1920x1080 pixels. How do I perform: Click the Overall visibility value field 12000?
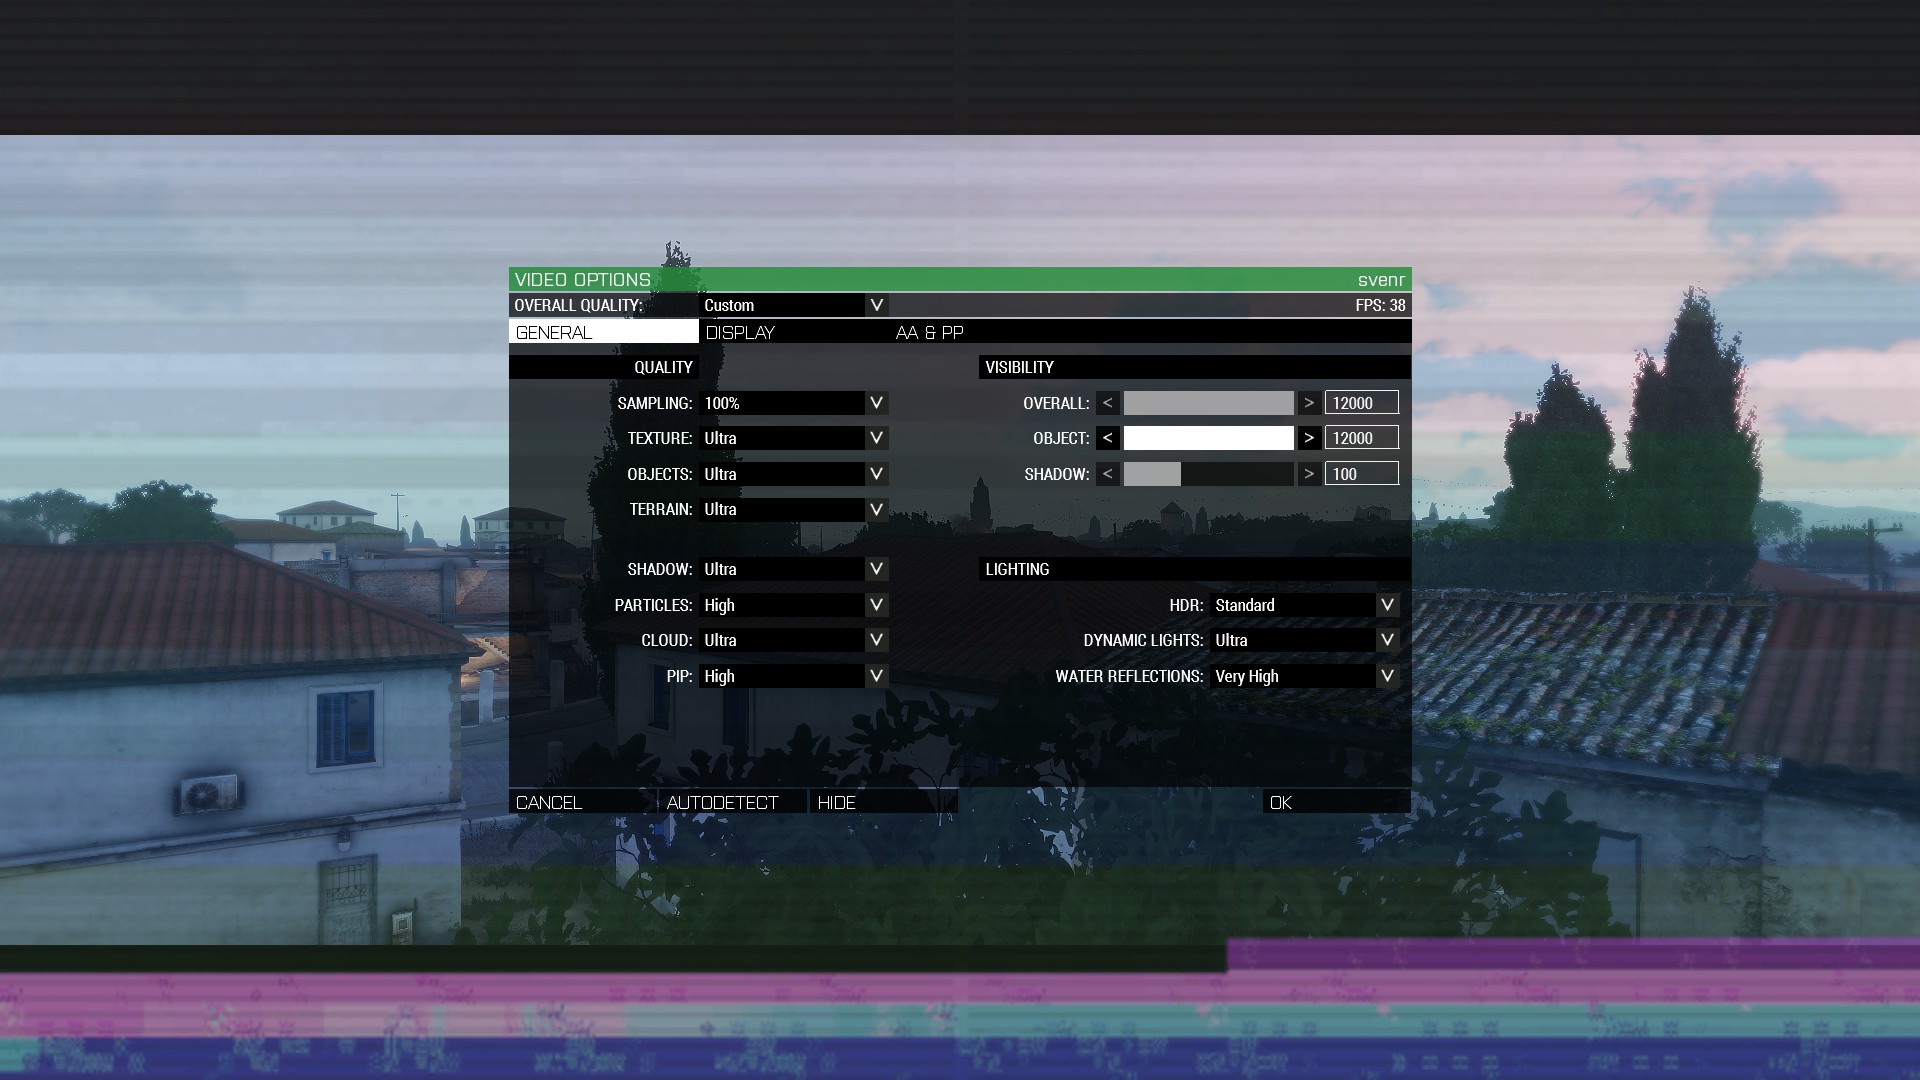1362,403
